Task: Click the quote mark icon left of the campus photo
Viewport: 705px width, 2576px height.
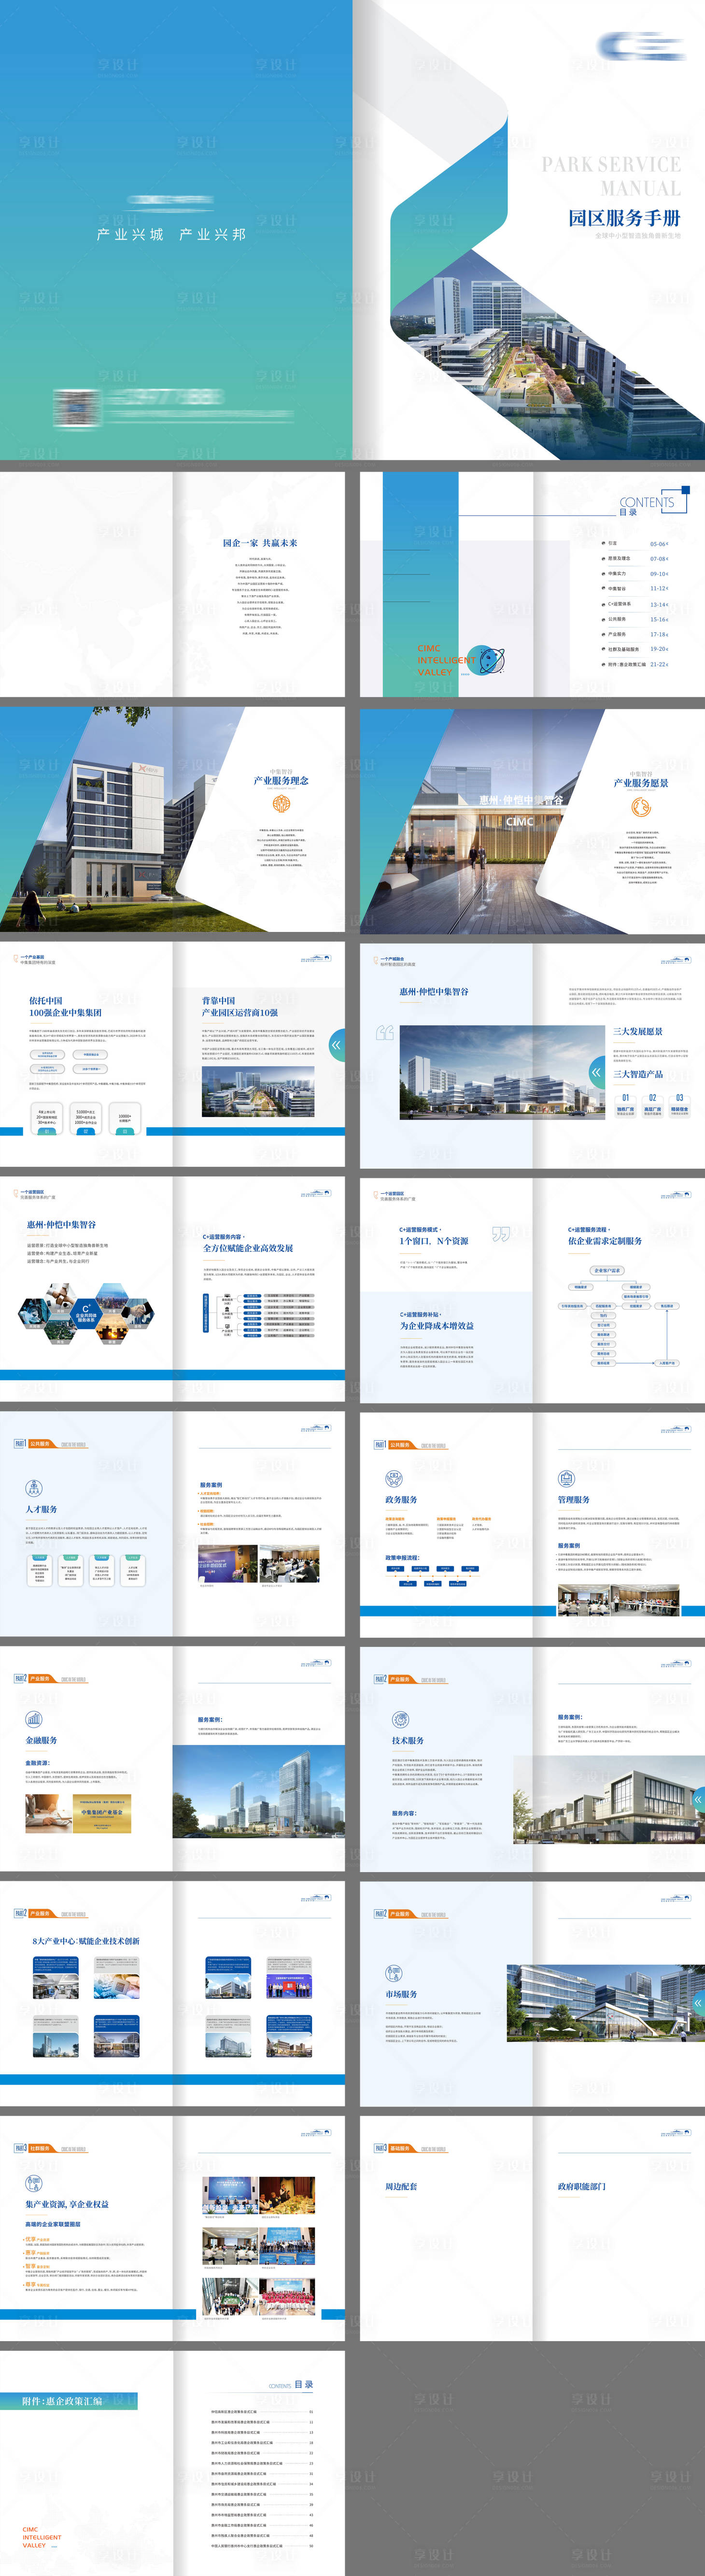Action: click(385, 1033)
